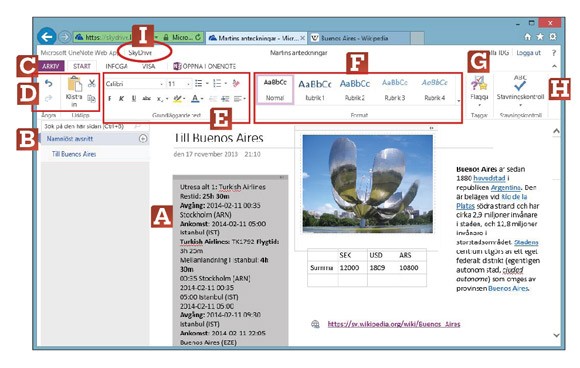Clear formatting with the eraser icon
580x368 pixels.
(236, 84)
